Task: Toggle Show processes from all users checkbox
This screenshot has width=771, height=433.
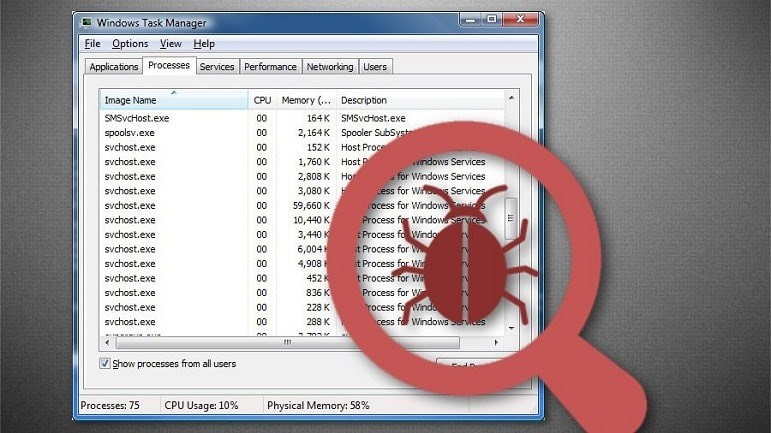Action: tap(104, 364)
